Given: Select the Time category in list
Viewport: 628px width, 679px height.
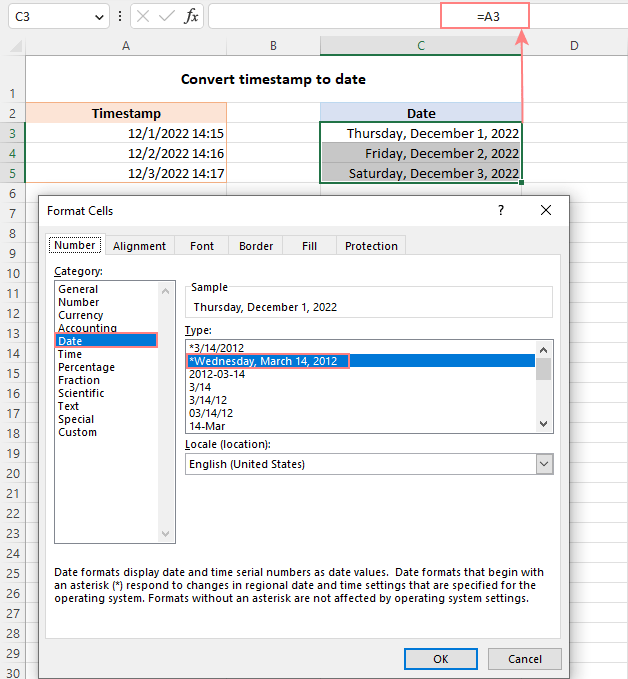Looking at the screenshot, I should (70, 354).
